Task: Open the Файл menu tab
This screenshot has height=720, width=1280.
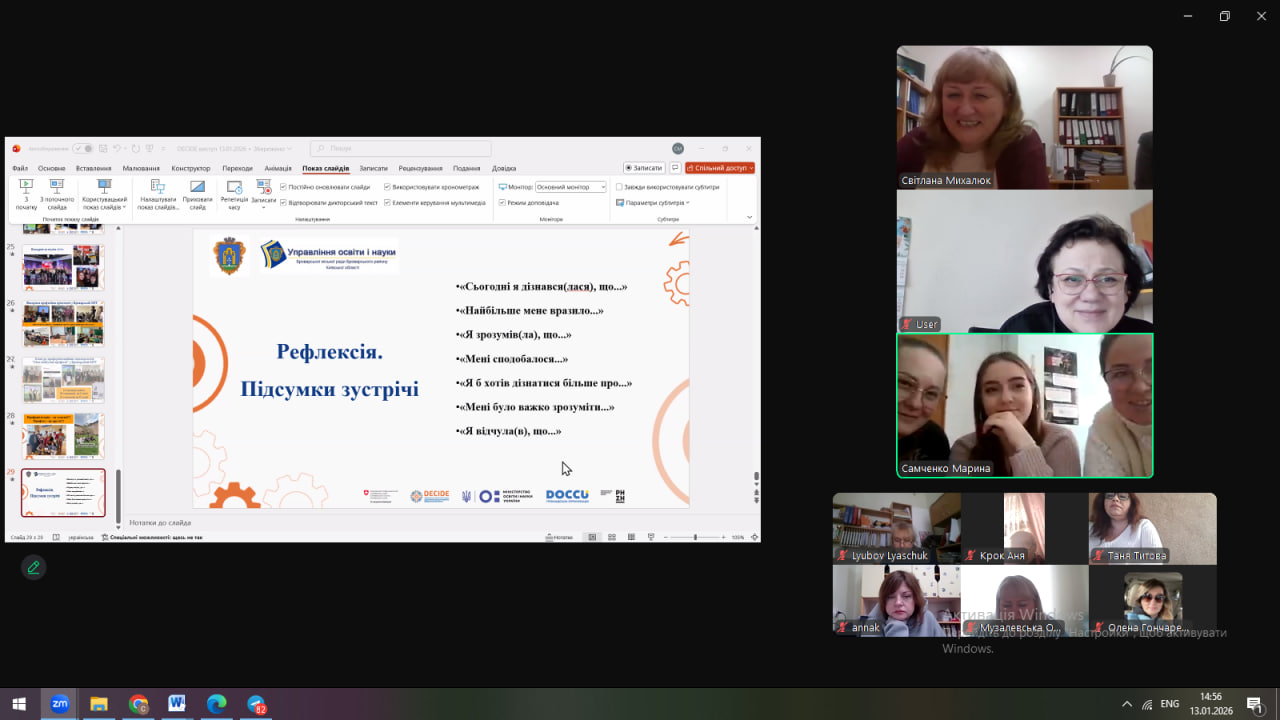Action: [x=20, y=168]
